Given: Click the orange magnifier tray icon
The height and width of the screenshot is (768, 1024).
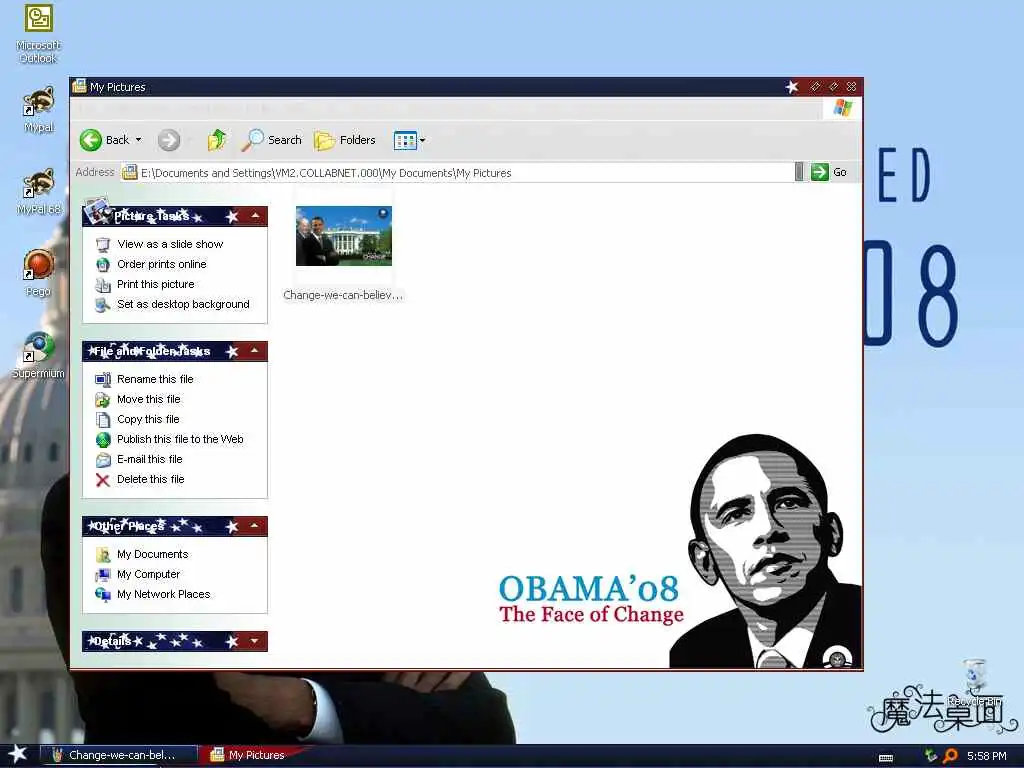Looking at the screenshot, I should pyautogui.click(x=951, y=756).
